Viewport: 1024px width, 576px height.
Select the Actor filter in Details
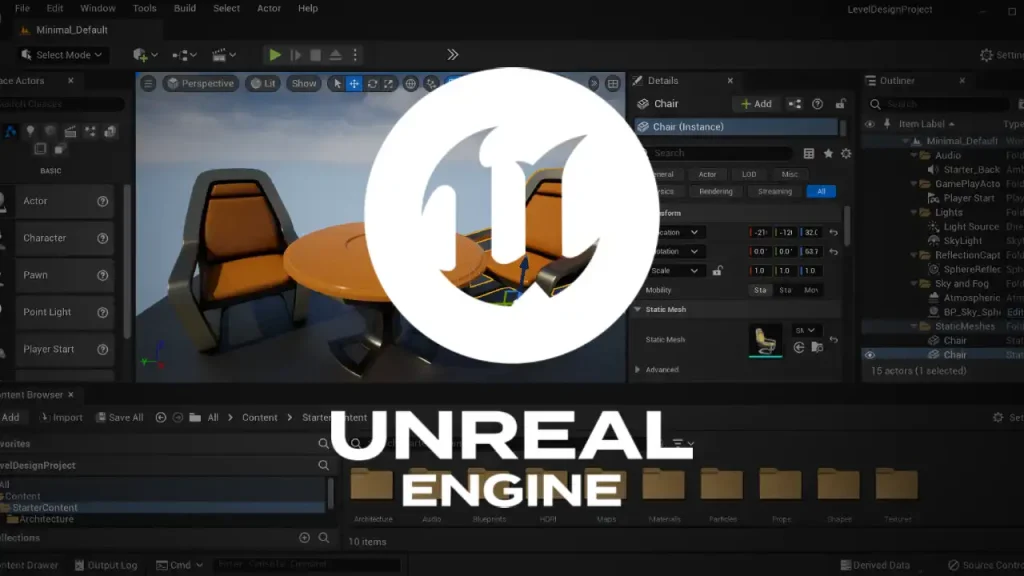point(707,174)
